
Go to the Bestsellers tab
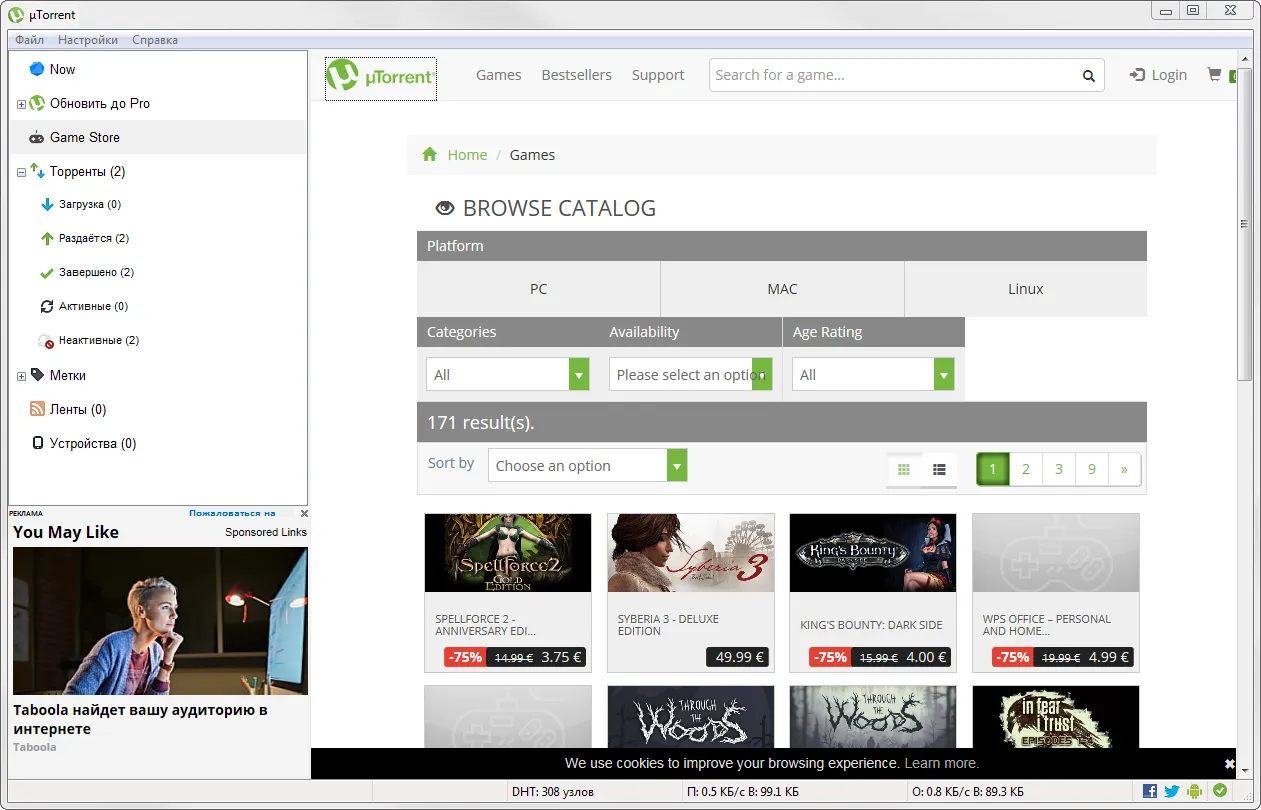click(576, 75)
